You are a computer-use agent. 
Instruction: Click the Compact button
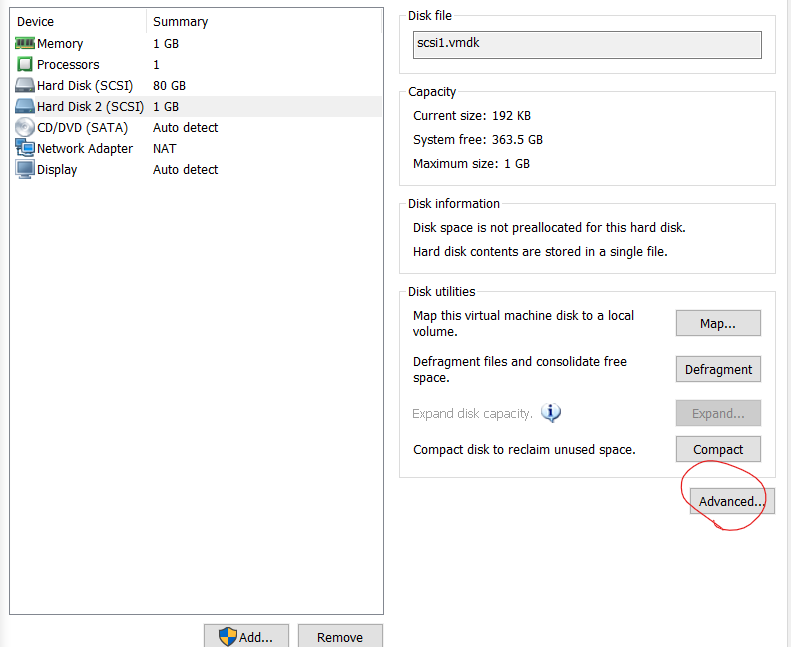[x=718, y=449]
